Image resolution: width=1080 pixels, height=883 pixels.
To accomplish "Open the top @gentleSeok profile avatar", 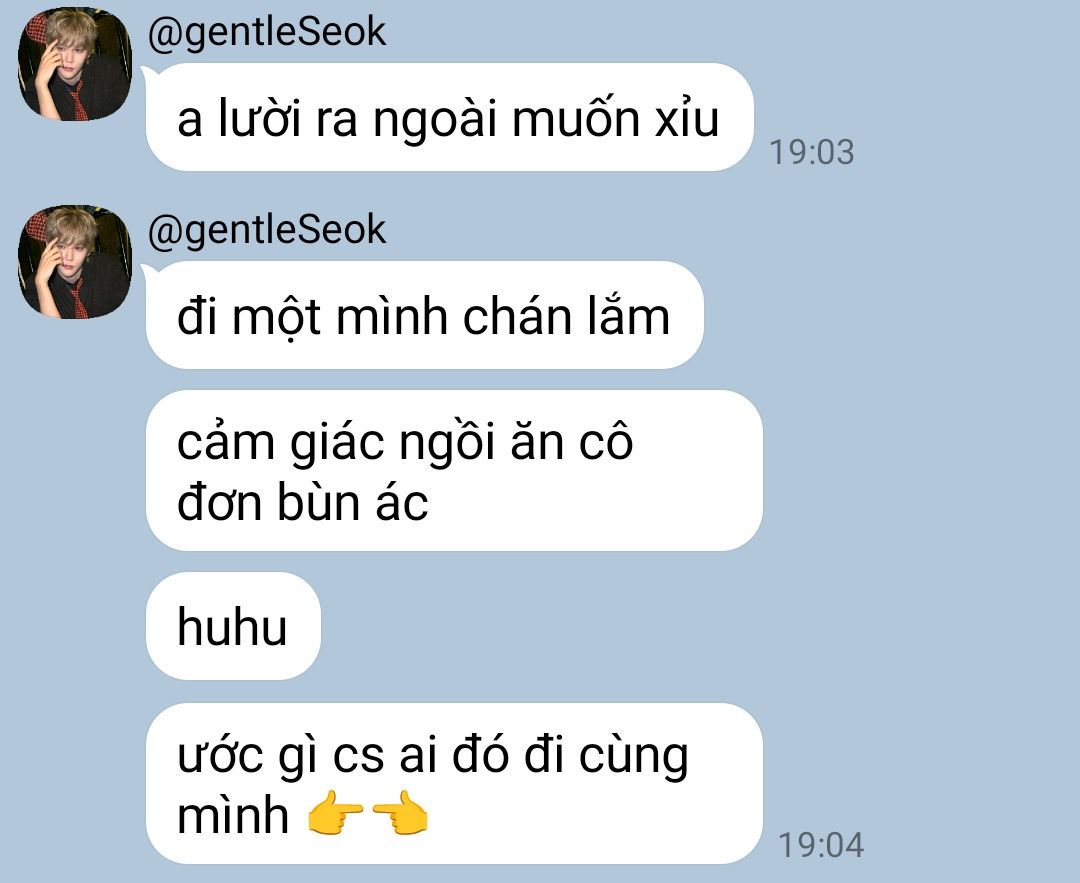I will click(x=74, y=64).
